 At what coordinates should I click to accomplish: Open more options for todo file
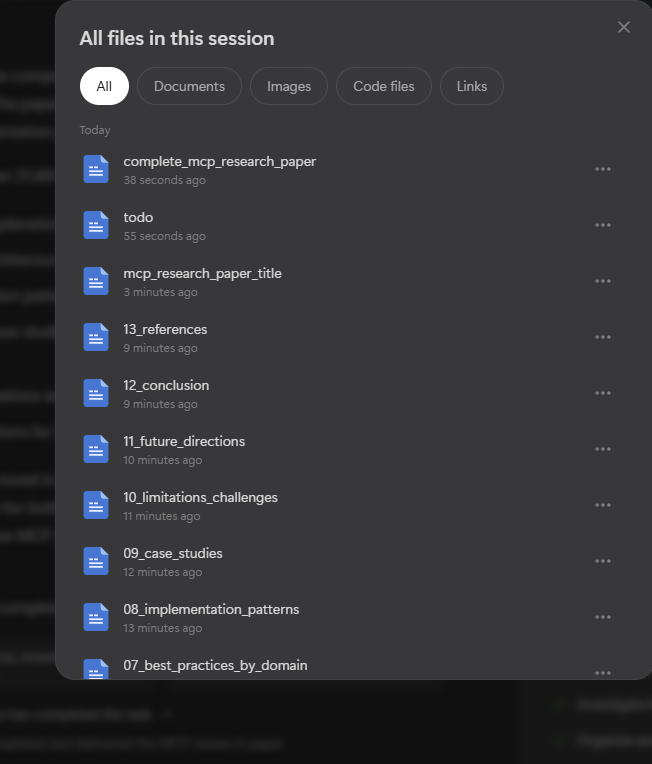[x=603, y=225]
